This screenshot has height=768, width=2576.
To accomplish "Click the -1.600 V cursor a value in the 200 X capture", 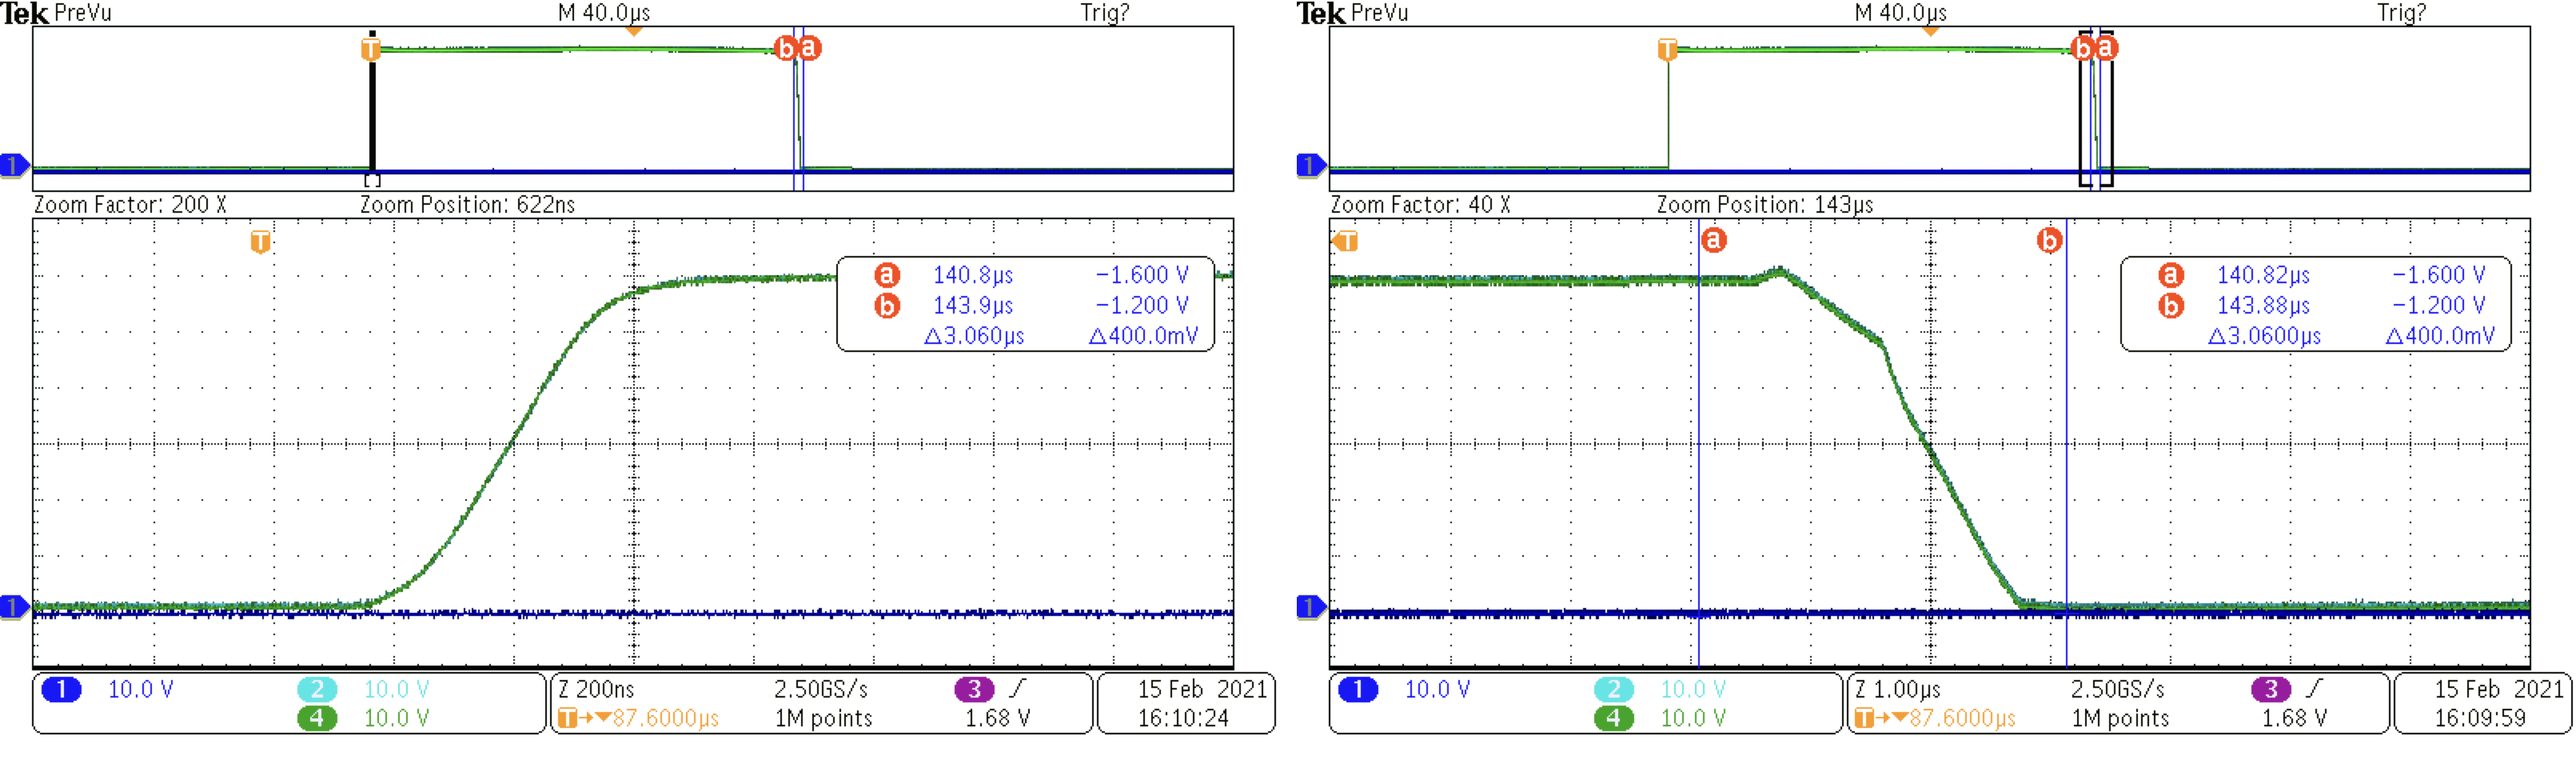I will pos(1142,275).
